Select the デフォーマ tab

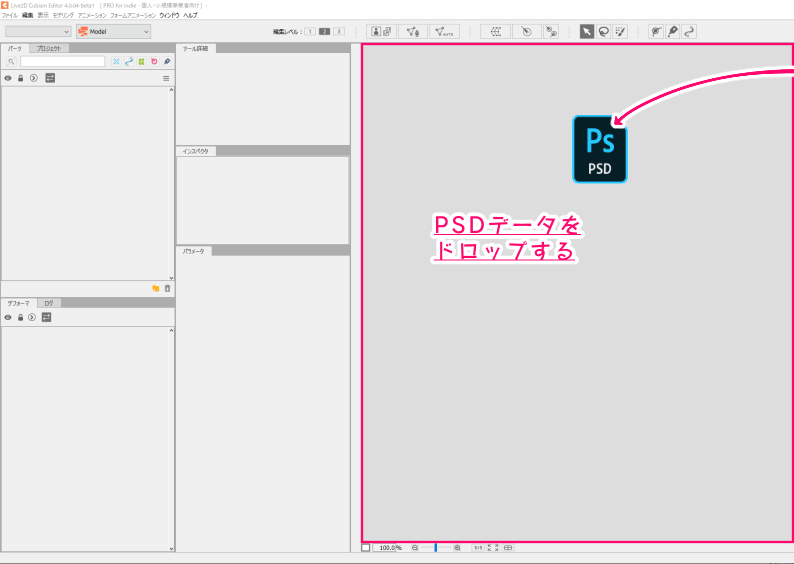coord(19,303)
